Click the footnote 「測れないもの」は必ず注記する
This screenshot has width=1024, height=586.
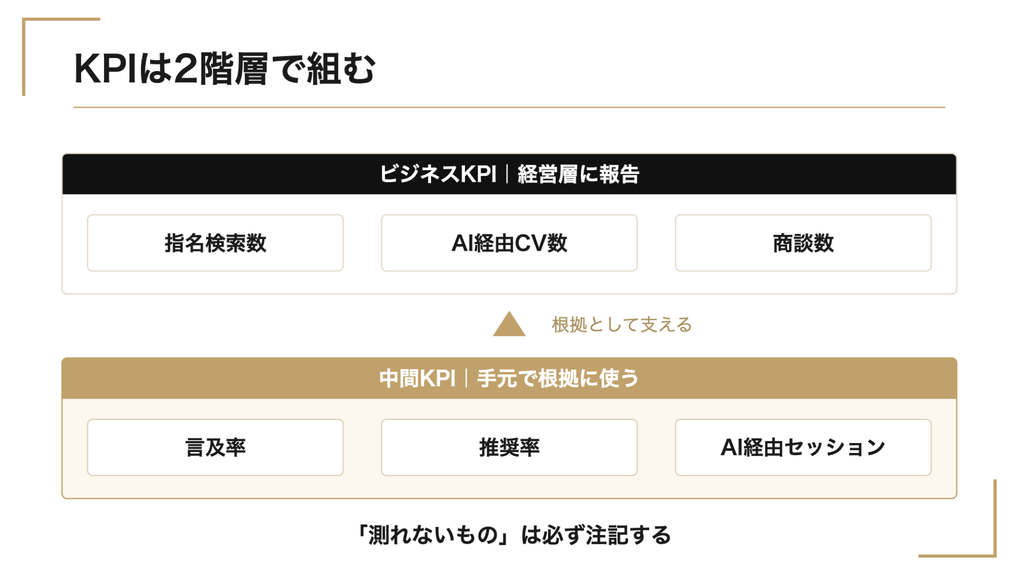[512, 535]
